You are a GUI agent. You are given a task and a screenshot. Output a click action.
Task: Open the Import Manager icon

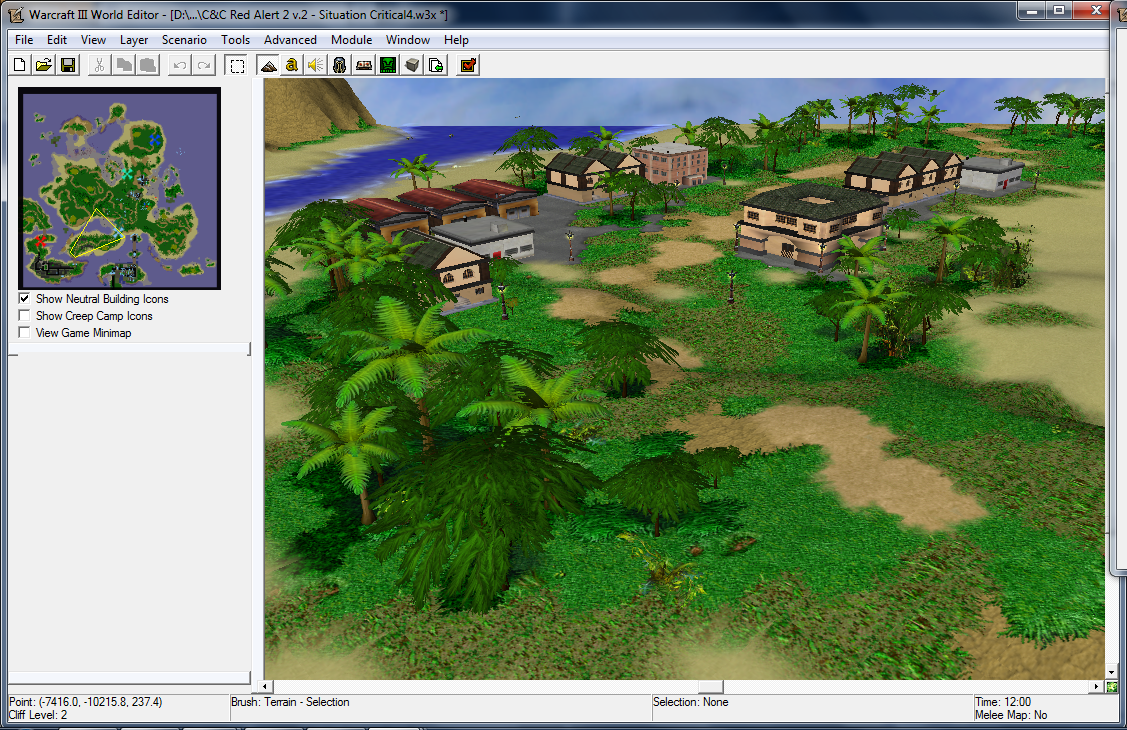click(x=436, y=65)
